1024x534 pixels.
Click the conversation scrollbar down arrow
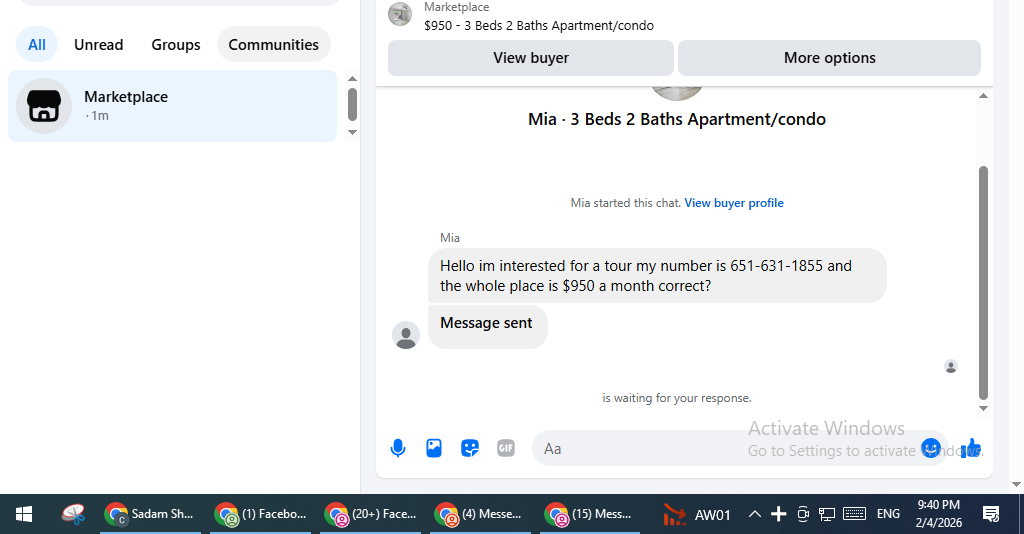[x=983, y=408]
